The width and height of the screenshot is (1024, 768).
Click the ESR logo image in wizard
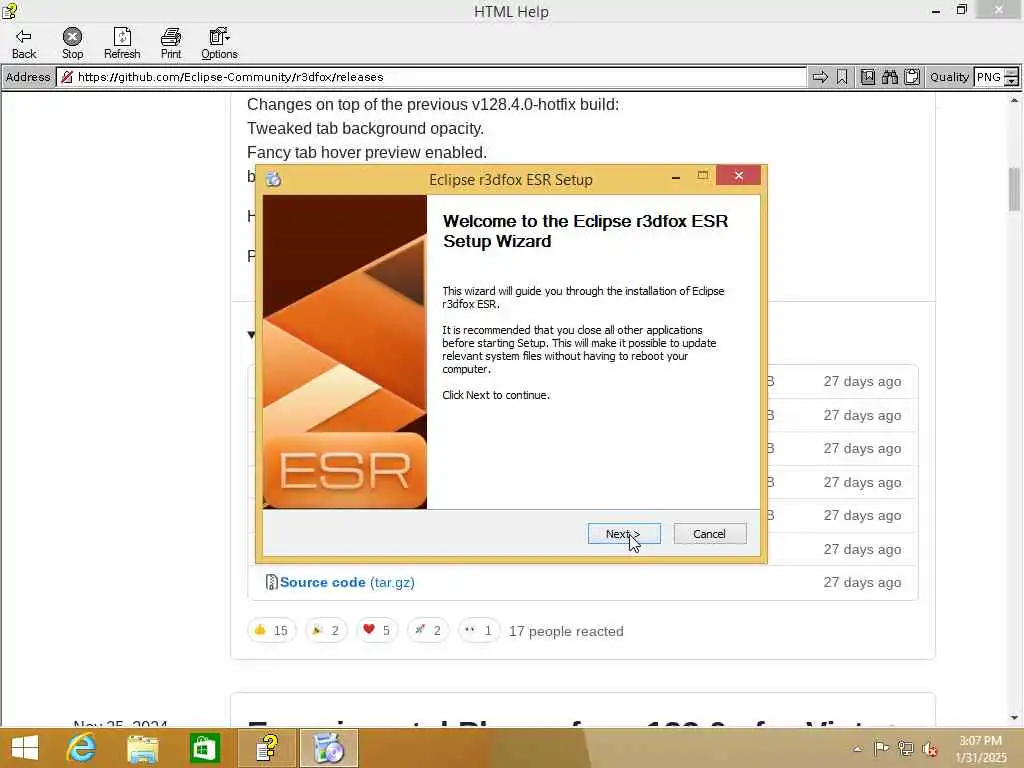tap(345, 470)
